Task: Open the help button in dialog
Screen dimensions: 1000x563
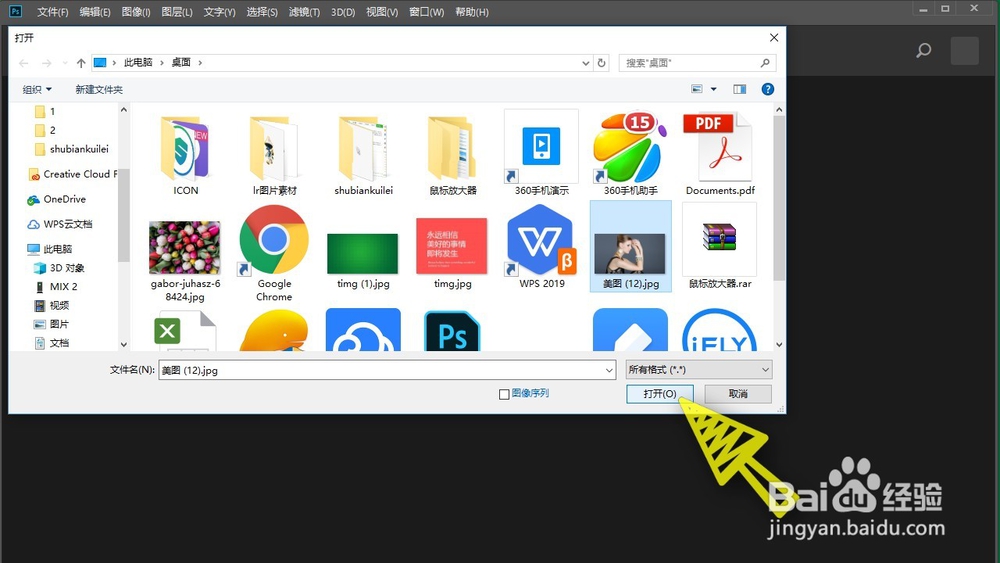Action: point(768,89)
